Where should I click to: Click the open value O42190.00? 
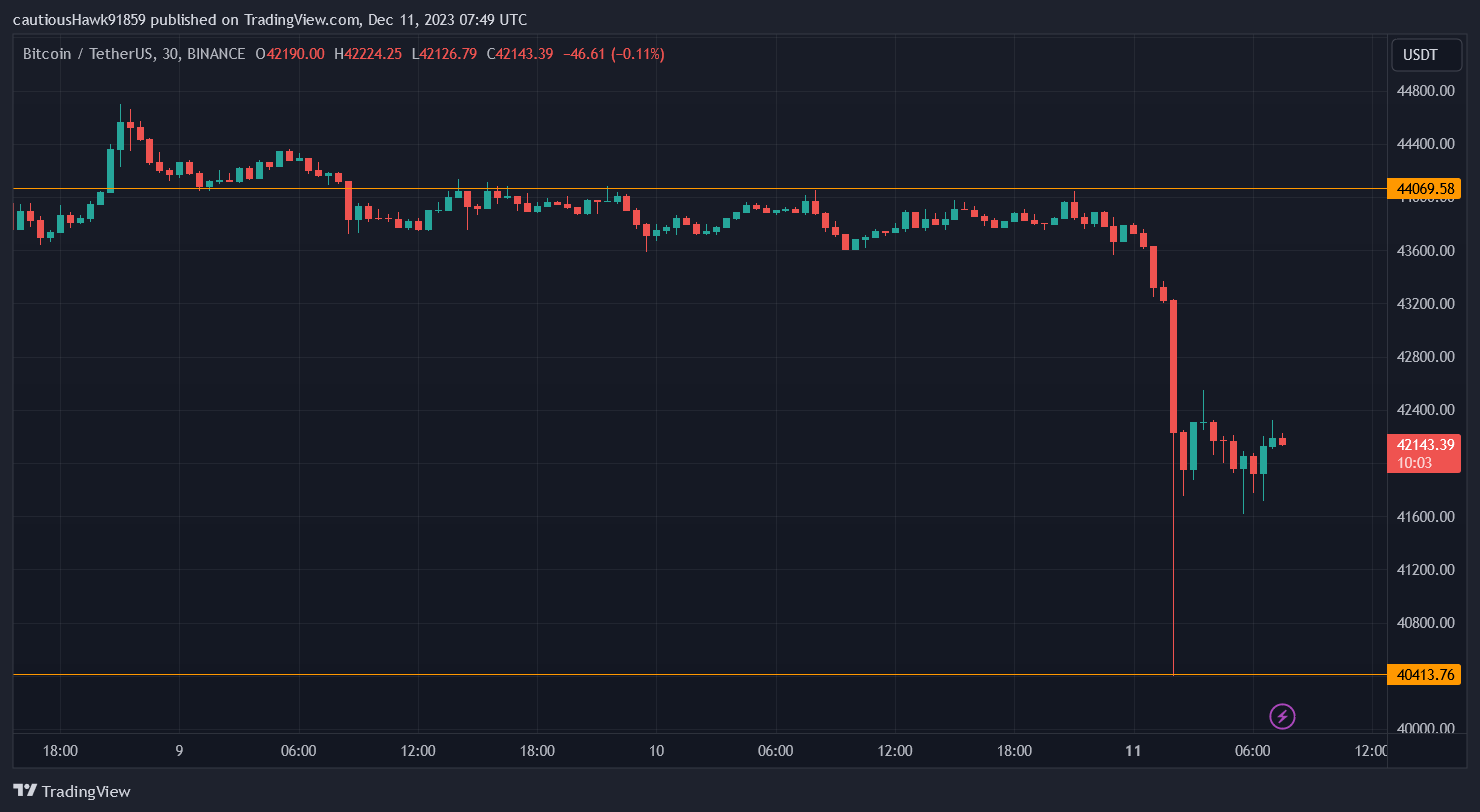(290, 54)
